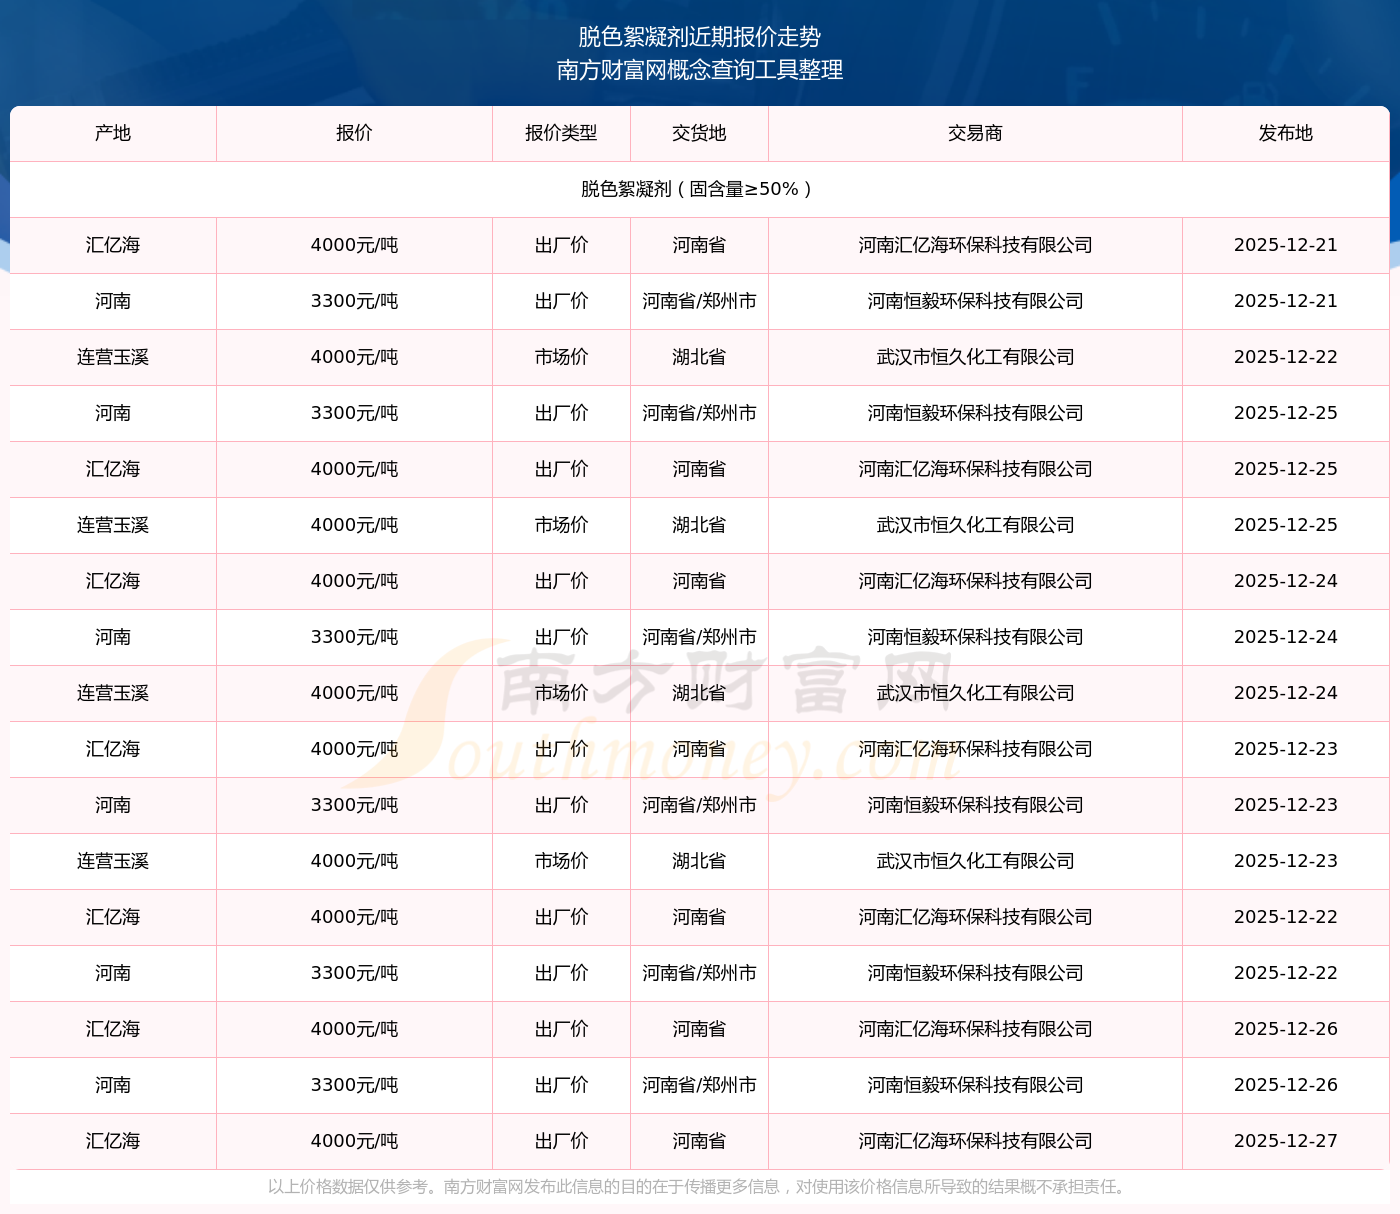This screenshot has width=1400, height=1214.
Task: Click the 3300元/吨 price in the 2025-12-21 row
Action: point(354,301)
